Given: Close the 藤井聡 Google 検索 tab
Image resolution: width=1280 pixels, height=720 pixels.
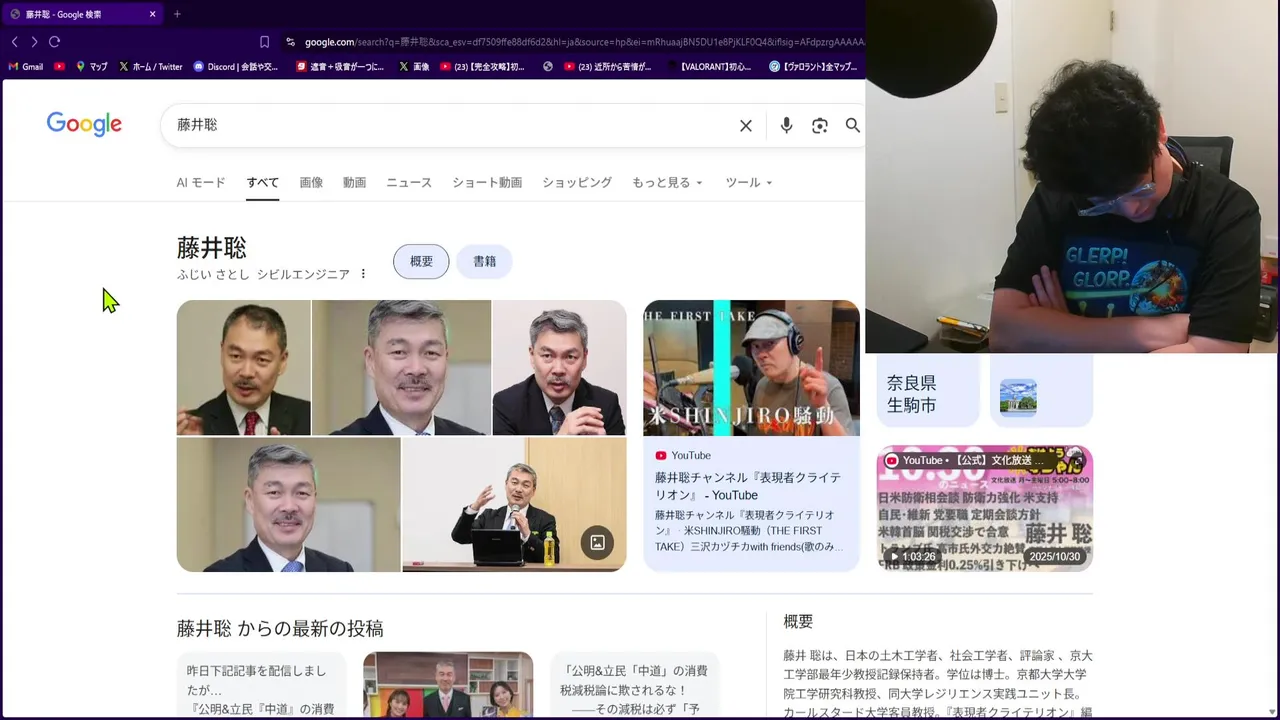Looking at the screenshot, I should pos(152,14).
